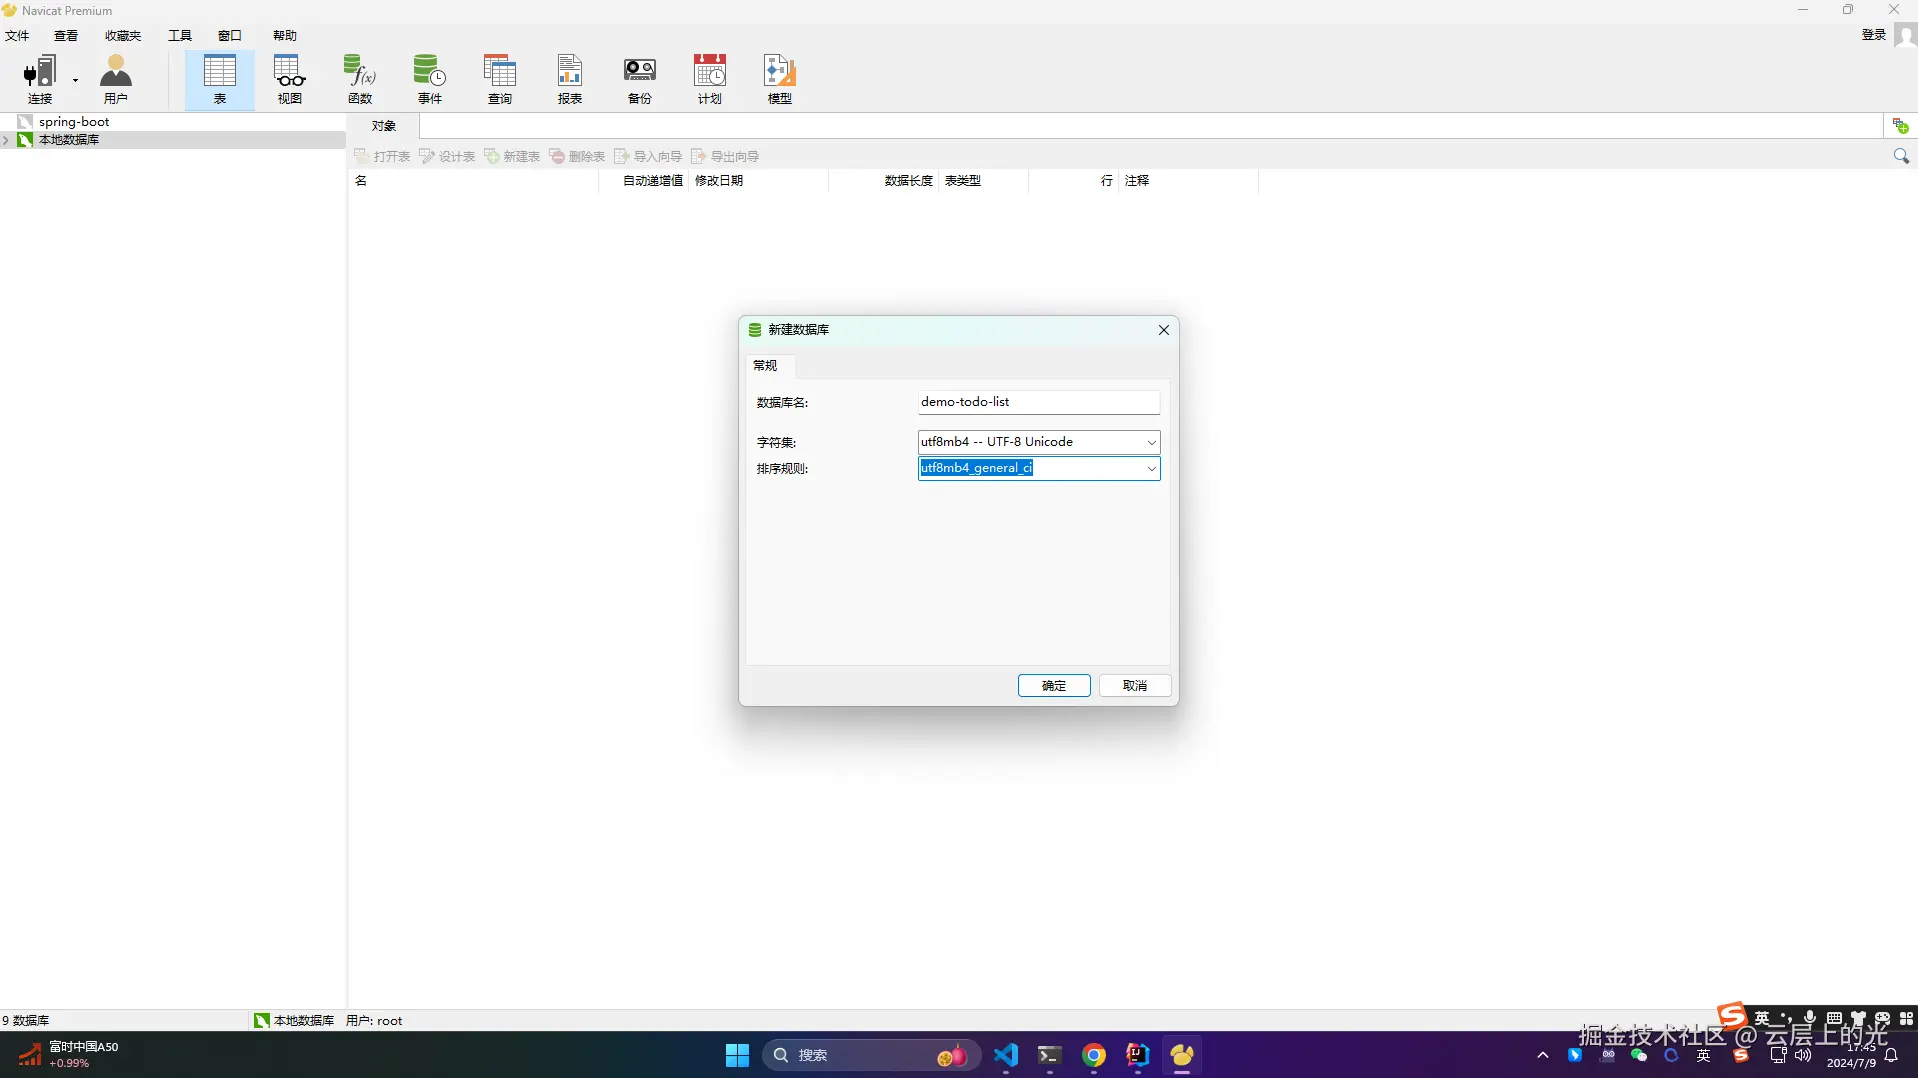
Task: Click the Navicat icon in the taskbar
Action: [1182, 1055]
